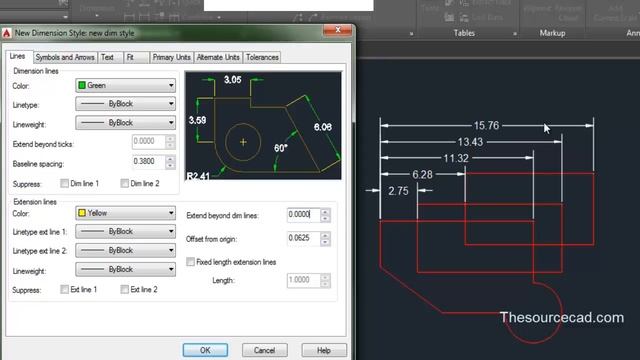Click the Offset from origin field
Image resolution: width=640 pixels, height=360 pixels.
(x=304, y=238)
